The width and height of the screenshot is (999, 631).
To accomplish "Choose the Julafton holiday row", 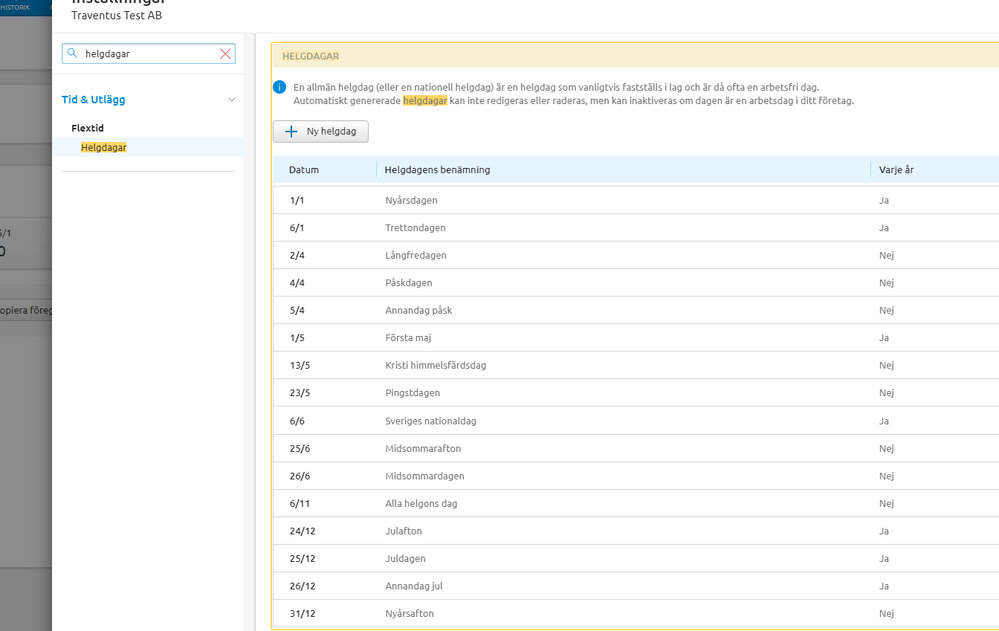I will click(x=403, y=531).
